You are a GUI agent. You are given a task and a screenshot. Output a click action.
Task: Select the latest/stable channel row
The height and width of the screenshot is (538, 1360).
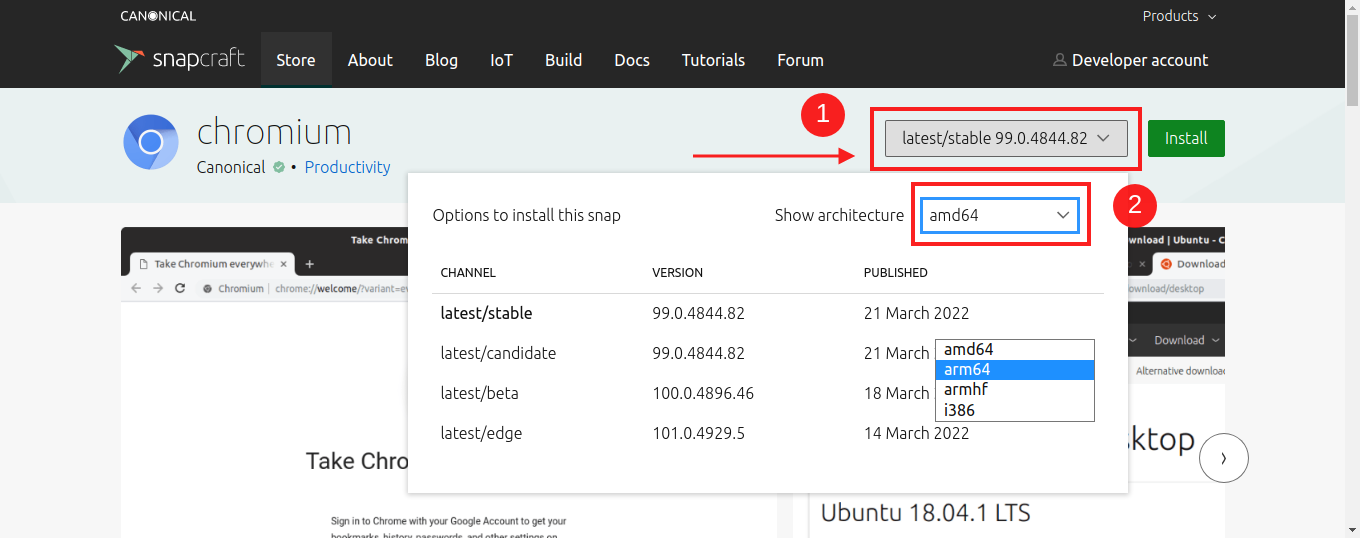coord(768,313)
